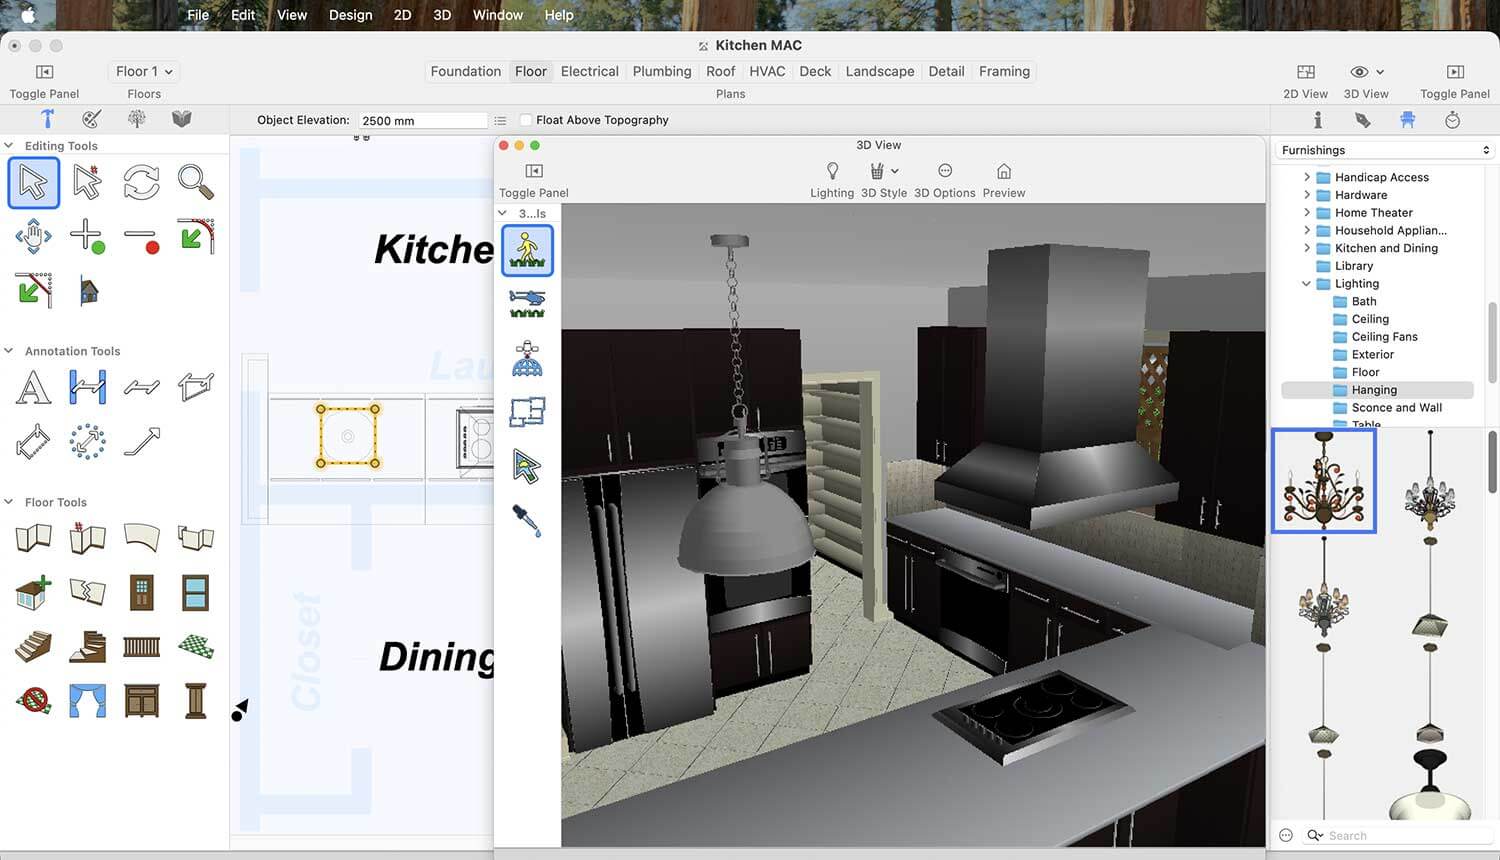
Task: Select the Dimension annotation tool
Action: point(87,387)
